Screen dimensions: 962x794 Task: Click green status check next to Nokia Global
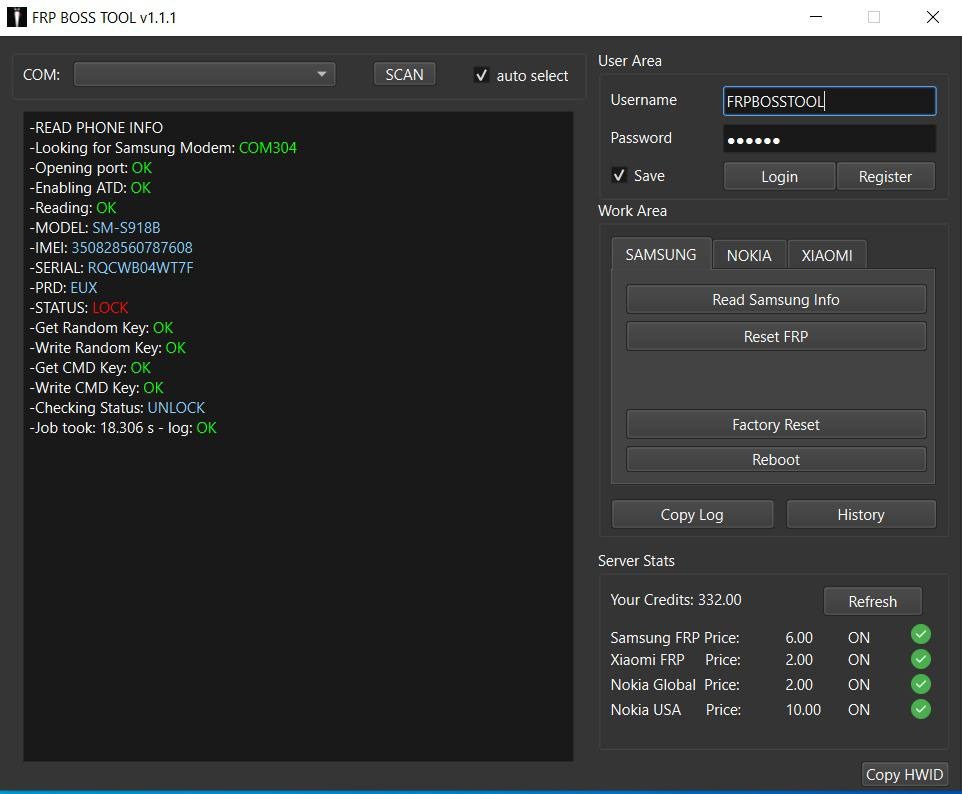tap(921, 684)
